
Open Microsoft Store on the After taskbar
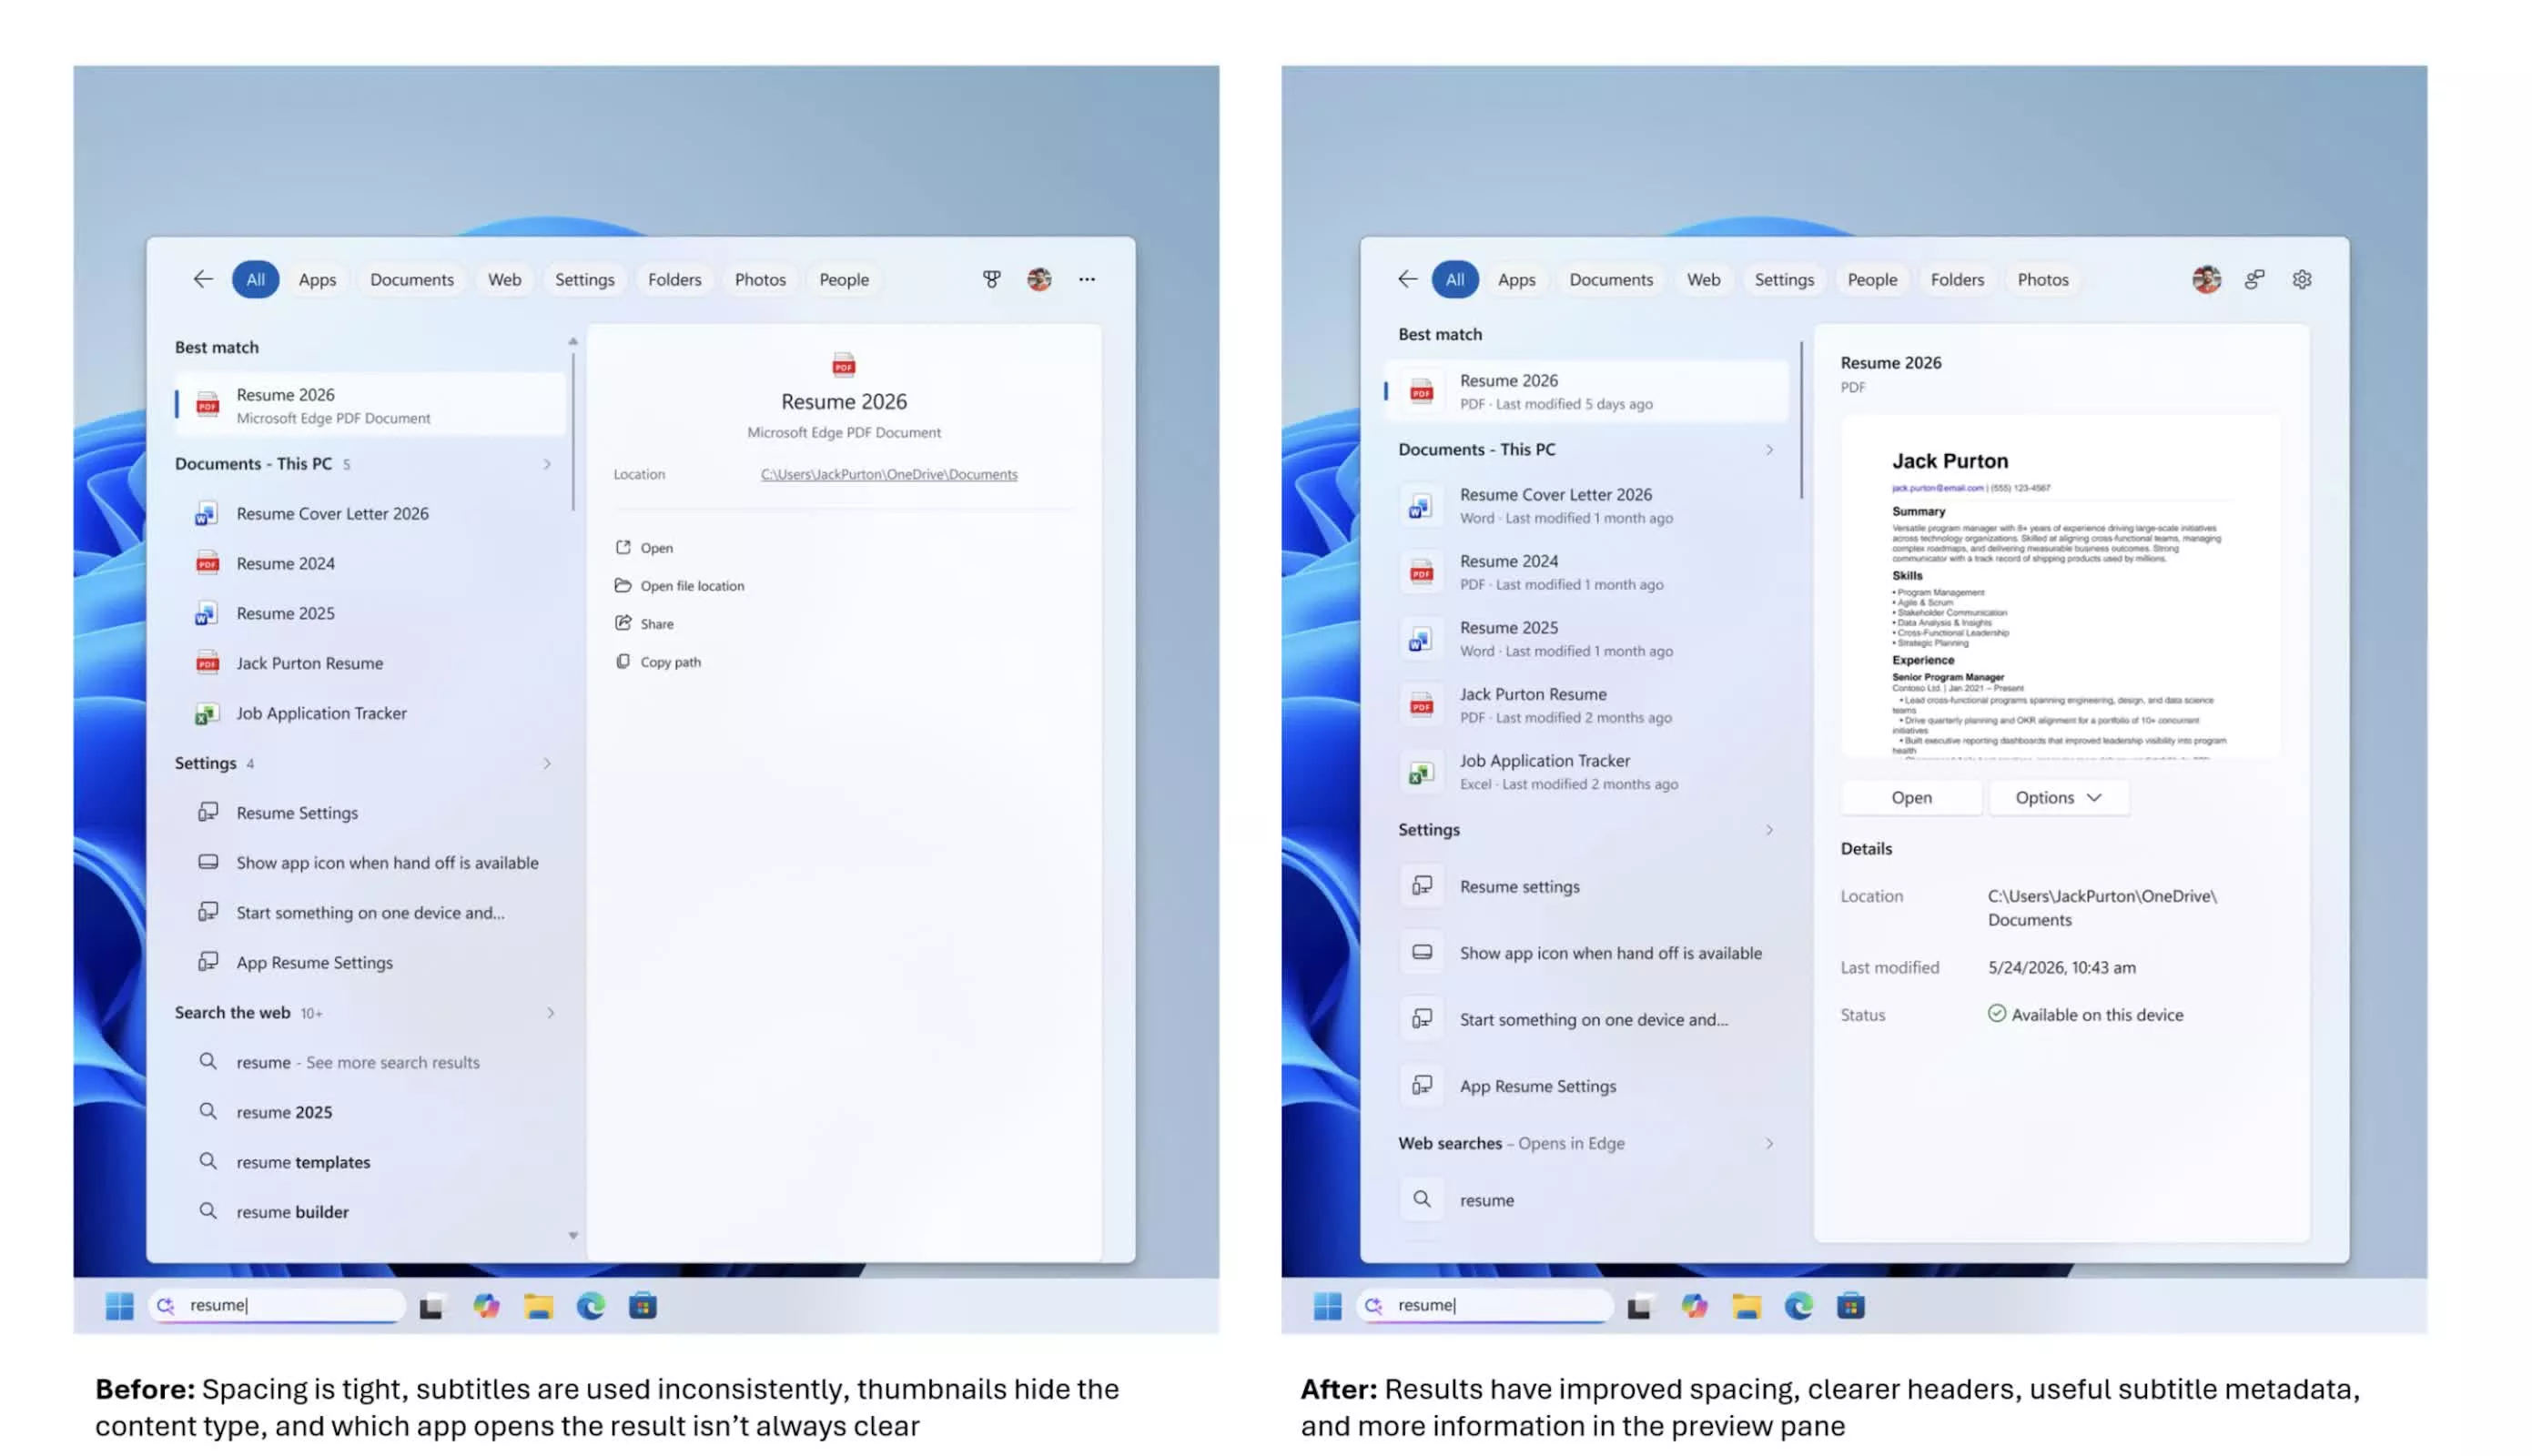coord(1850,1305)
